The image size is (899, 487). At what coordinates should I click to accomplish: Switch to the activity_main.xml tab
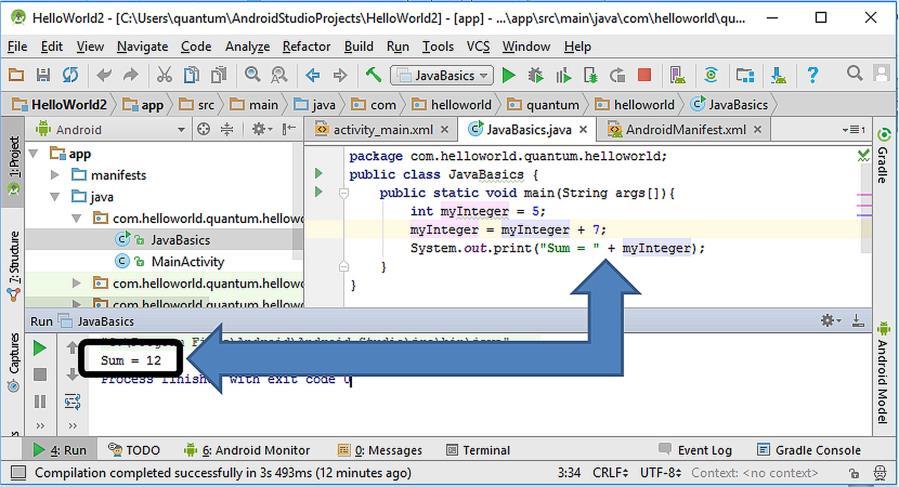coord(382,130)
